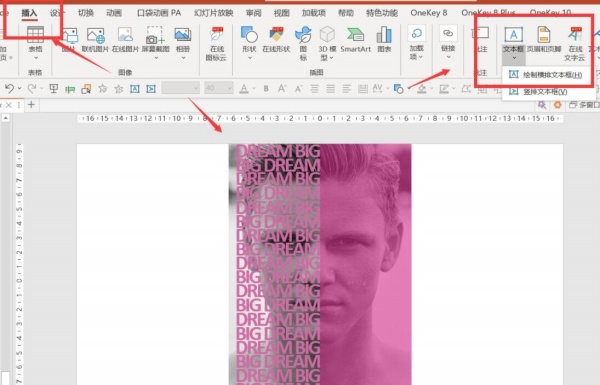Open header and footer (页眉和页脚)
Viewport: 600px width, 385px height.
point(544,40)
